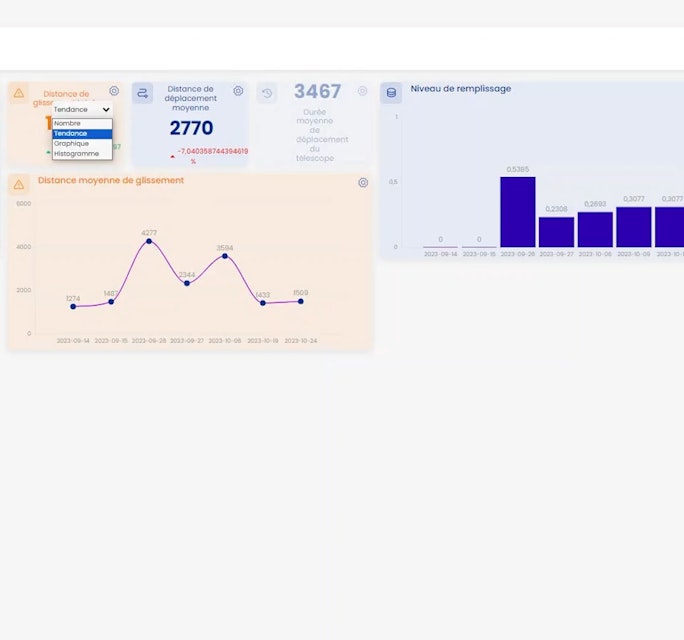Open settings gear on Distance de glissement card
The image size is (684, 640).
coord(114,91)
